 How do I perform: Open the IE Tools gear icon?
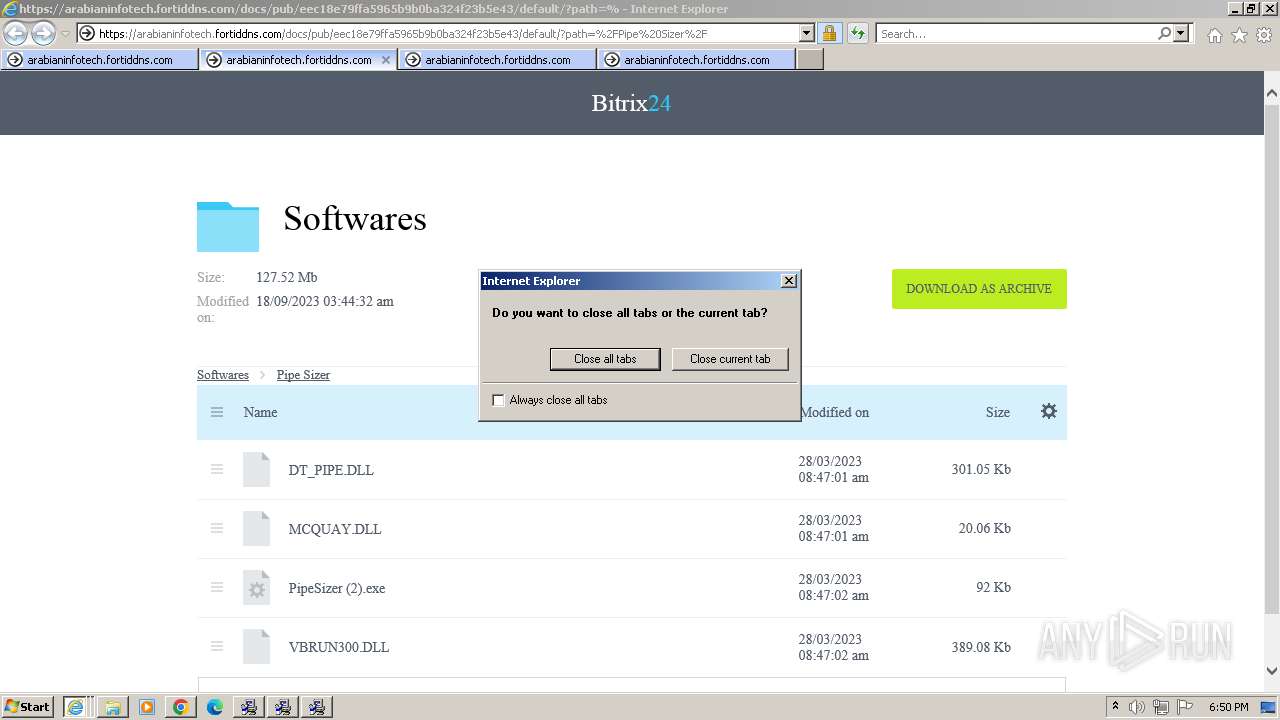pyautogui.click(x=1264, y=35)
